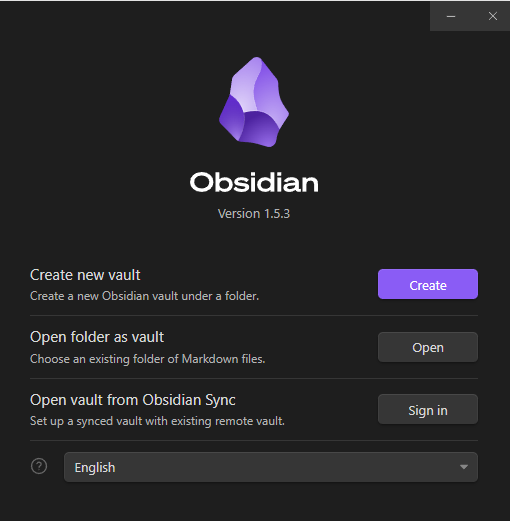Click the empty title bar area left of minimize
The width and height of the screenshot is (510, 521).
pyautogui.click(x=215, y=16)
